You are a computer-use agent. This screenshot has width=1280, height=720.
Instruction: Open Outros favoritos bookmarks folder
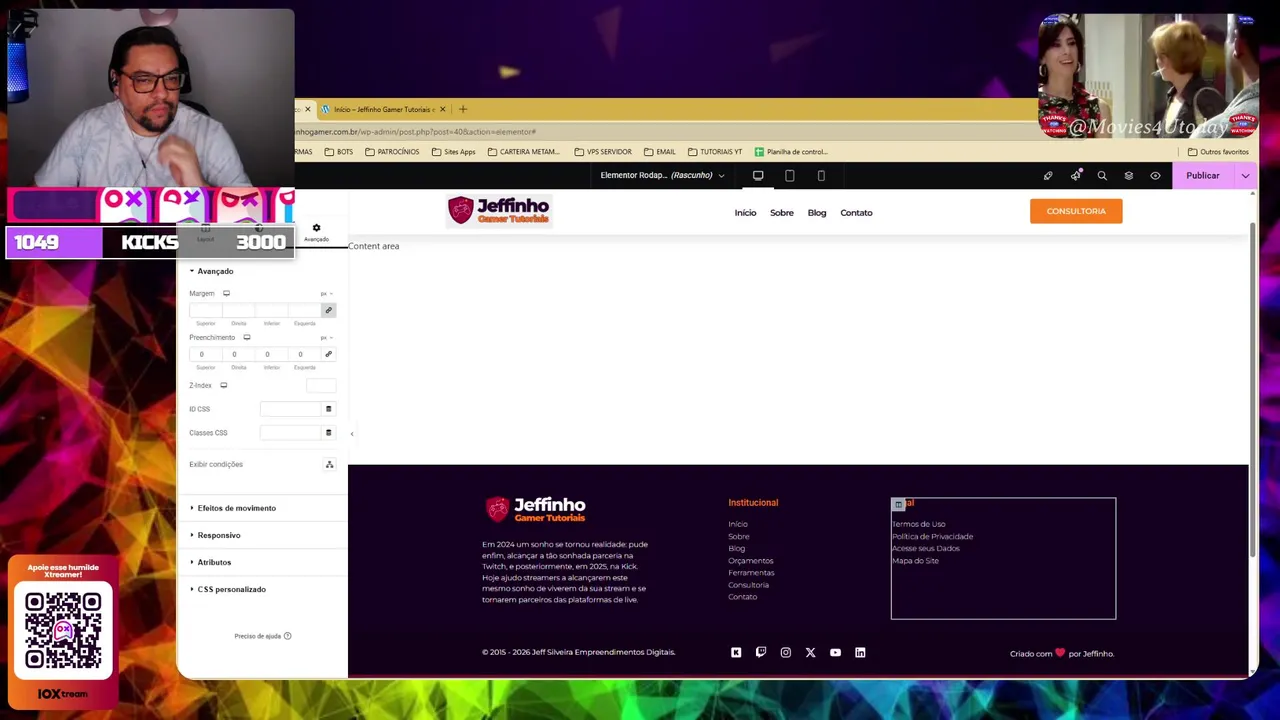coord(1218,152)
